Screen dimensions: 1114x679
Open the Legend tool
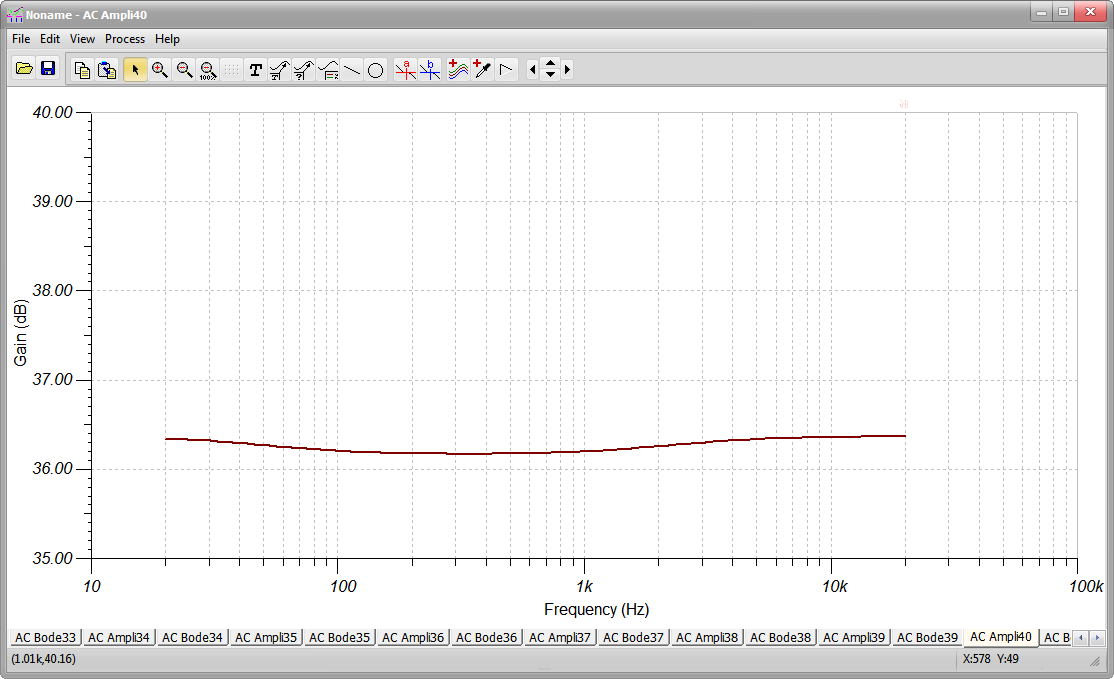click(328, 70)
